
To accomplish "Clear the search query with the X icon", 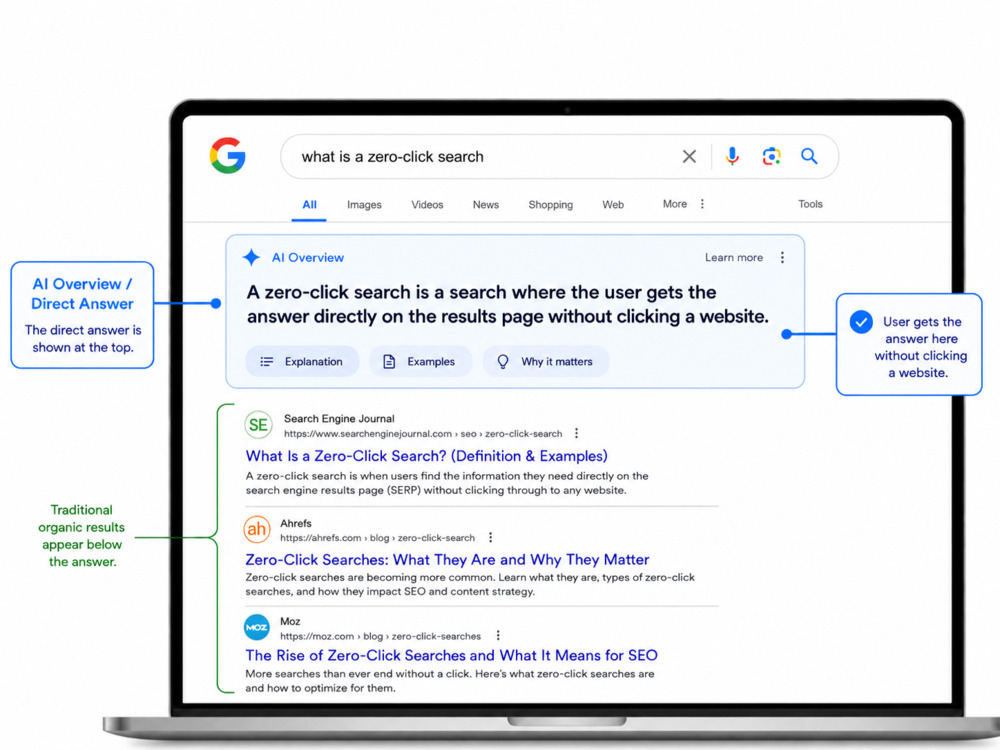I will coord(689,156).
